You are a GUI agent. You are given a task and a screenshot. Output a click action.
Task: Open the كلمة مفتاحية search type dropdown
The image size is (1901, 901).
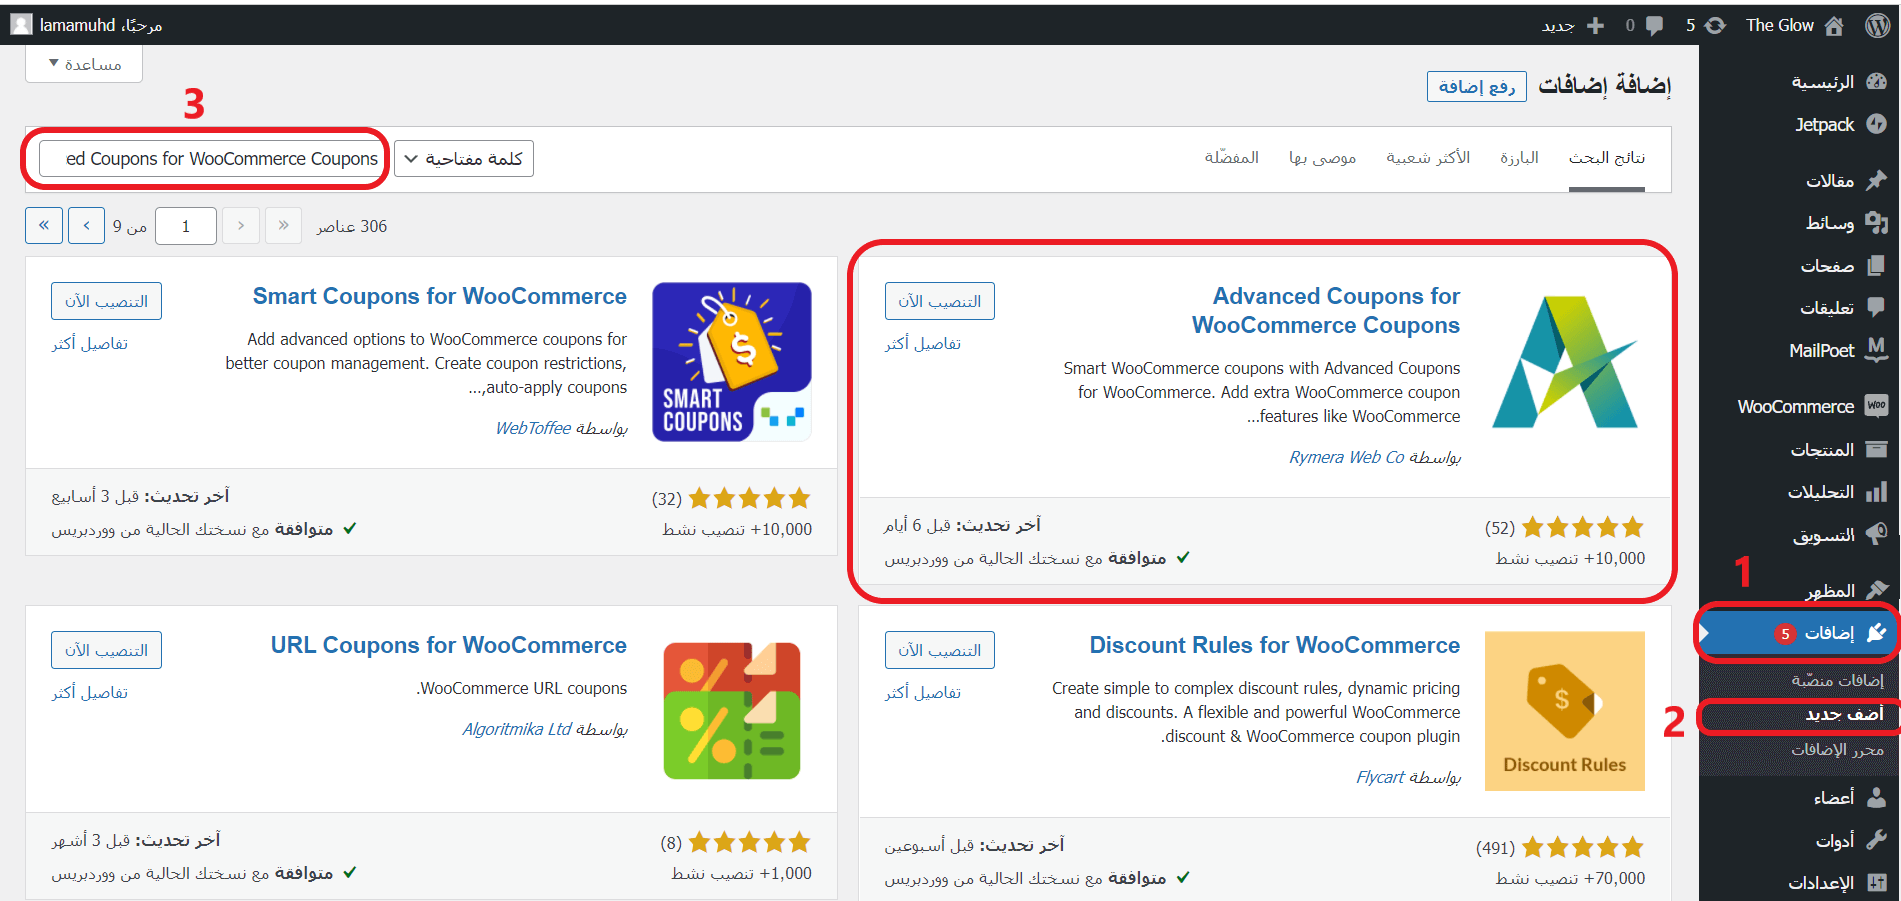point(464,159)
